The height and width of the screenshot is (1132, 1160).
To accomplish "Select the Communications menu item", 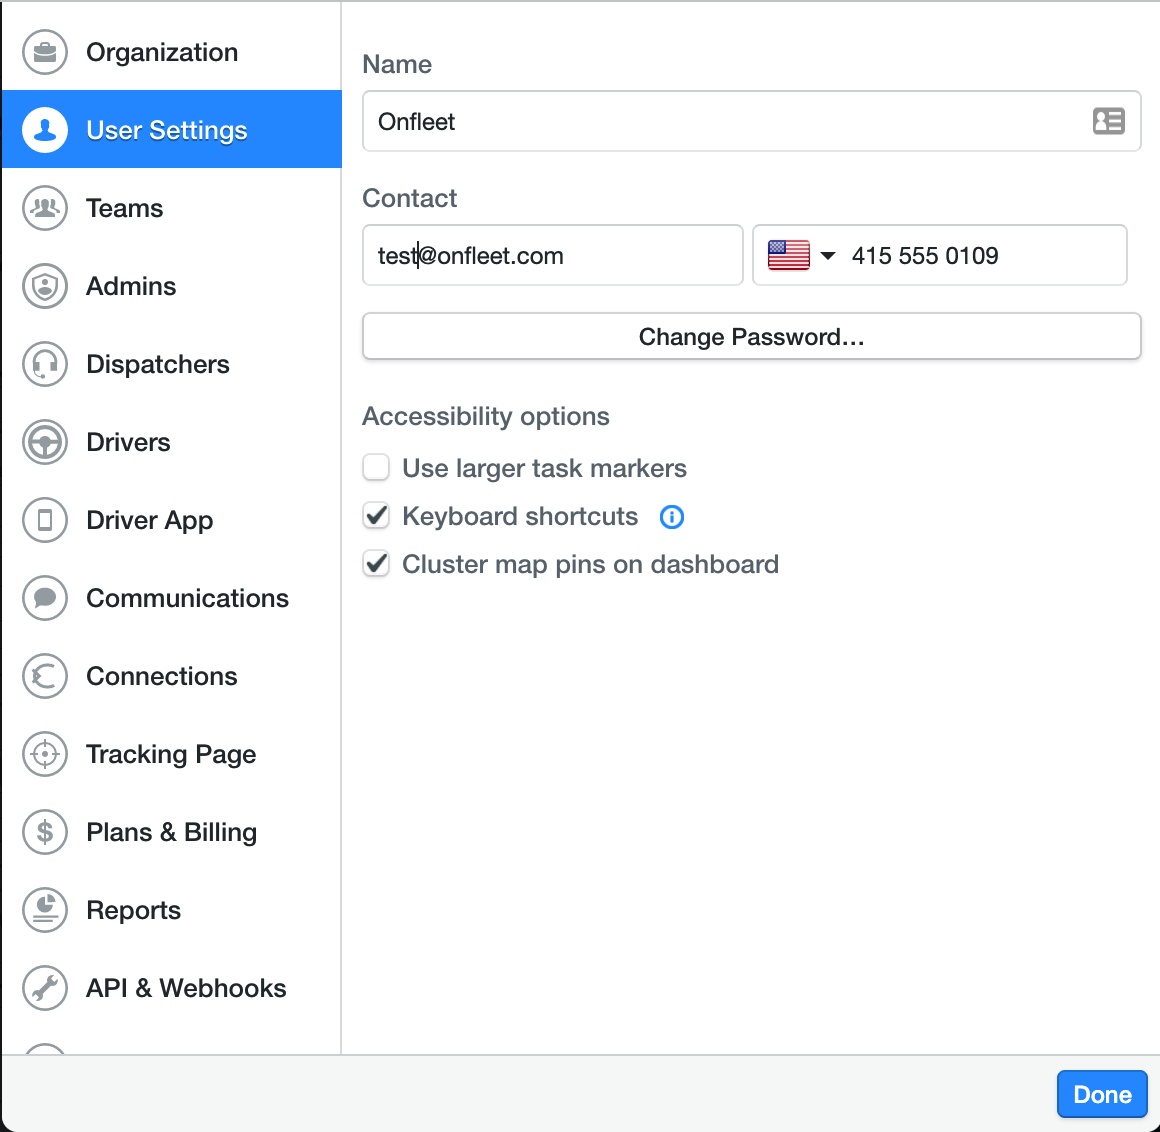I will click(172, 598).
